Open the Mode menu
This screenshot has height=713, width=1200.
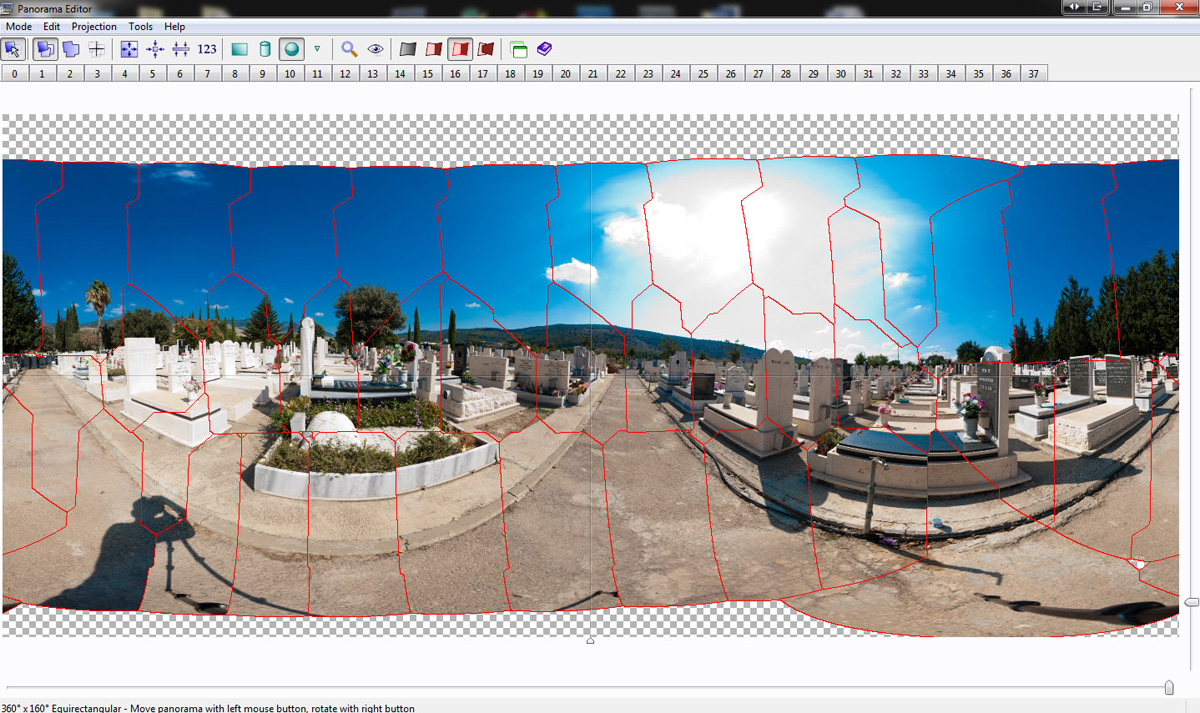point(19,26)
